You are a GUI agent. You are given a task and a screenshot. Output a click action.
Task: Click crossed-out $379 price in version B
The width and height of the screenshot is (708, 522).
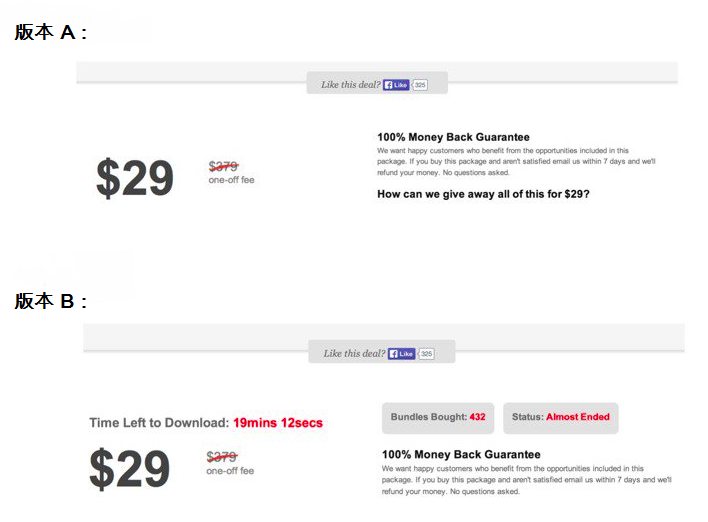pyautogui.click(x=221, y=457)
